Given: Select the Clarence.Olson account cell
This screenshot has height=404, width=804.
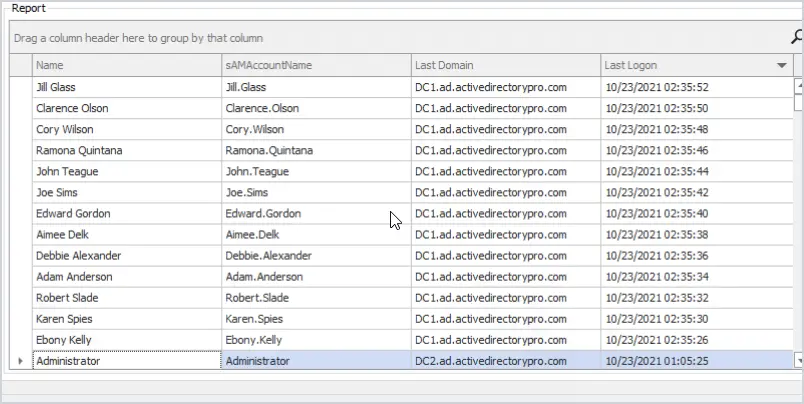Looking at the screenshot, I should (316, 108).
